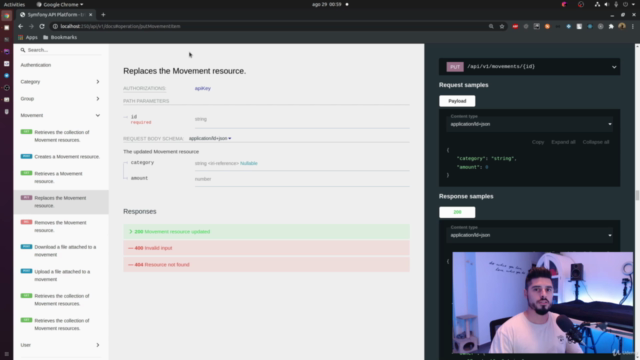Open the extensions puzzle icon
This screenshot has width=640, height=360.
[x=611, y=26]
